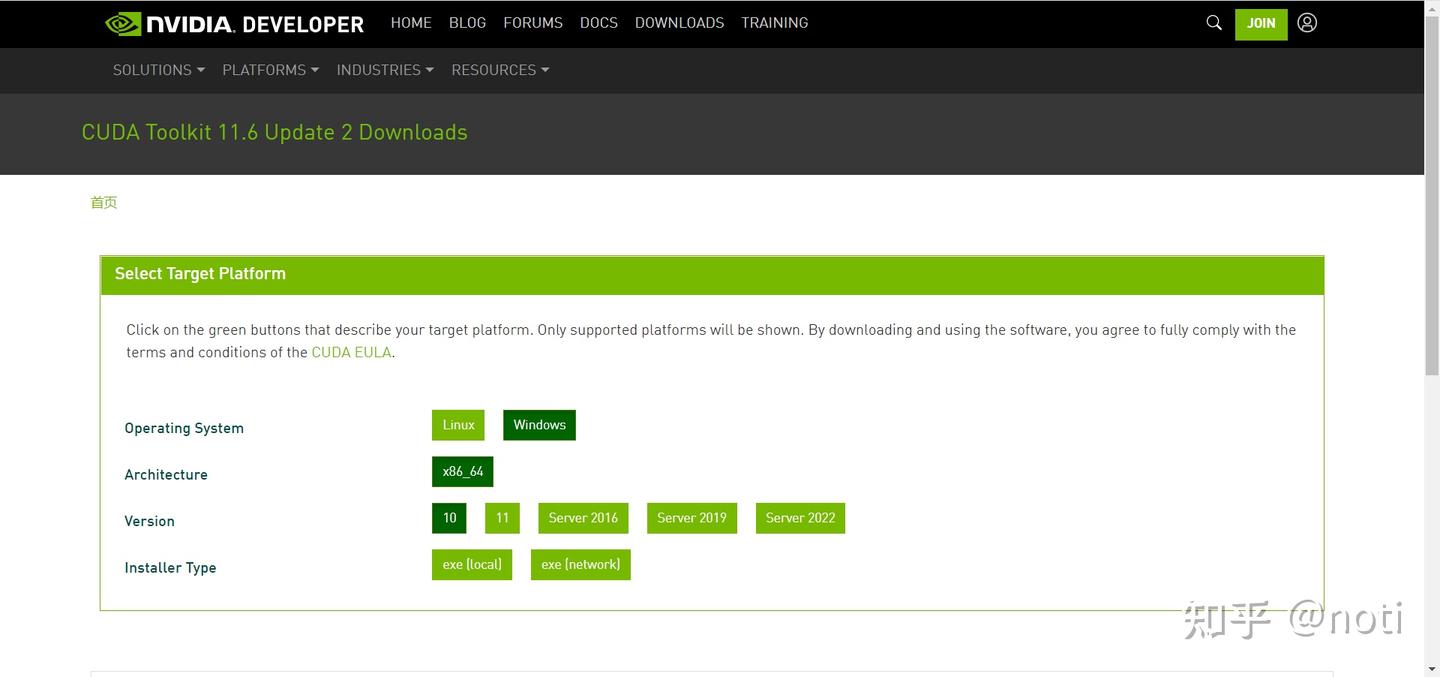
Task: Select Windows version 11
Action: 502,518
